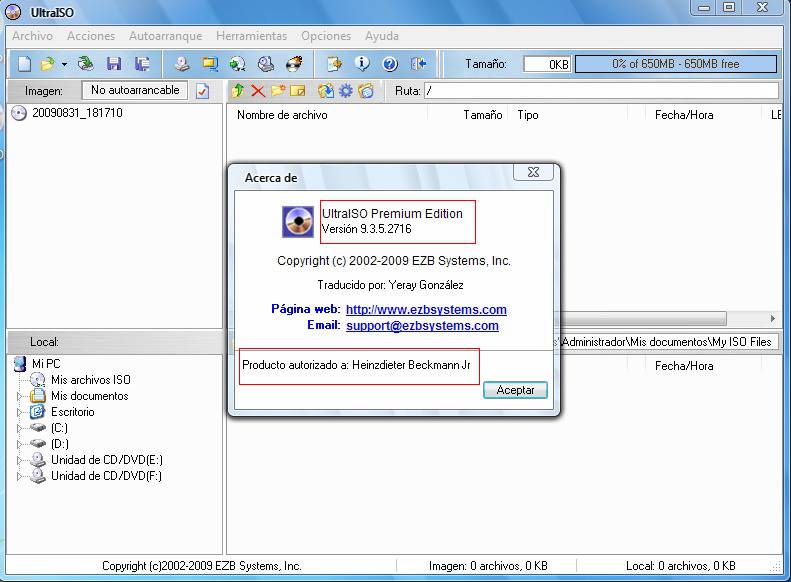The image size is (791, 582).
Task: Open the Acciones menu
Action: point(91,36)
